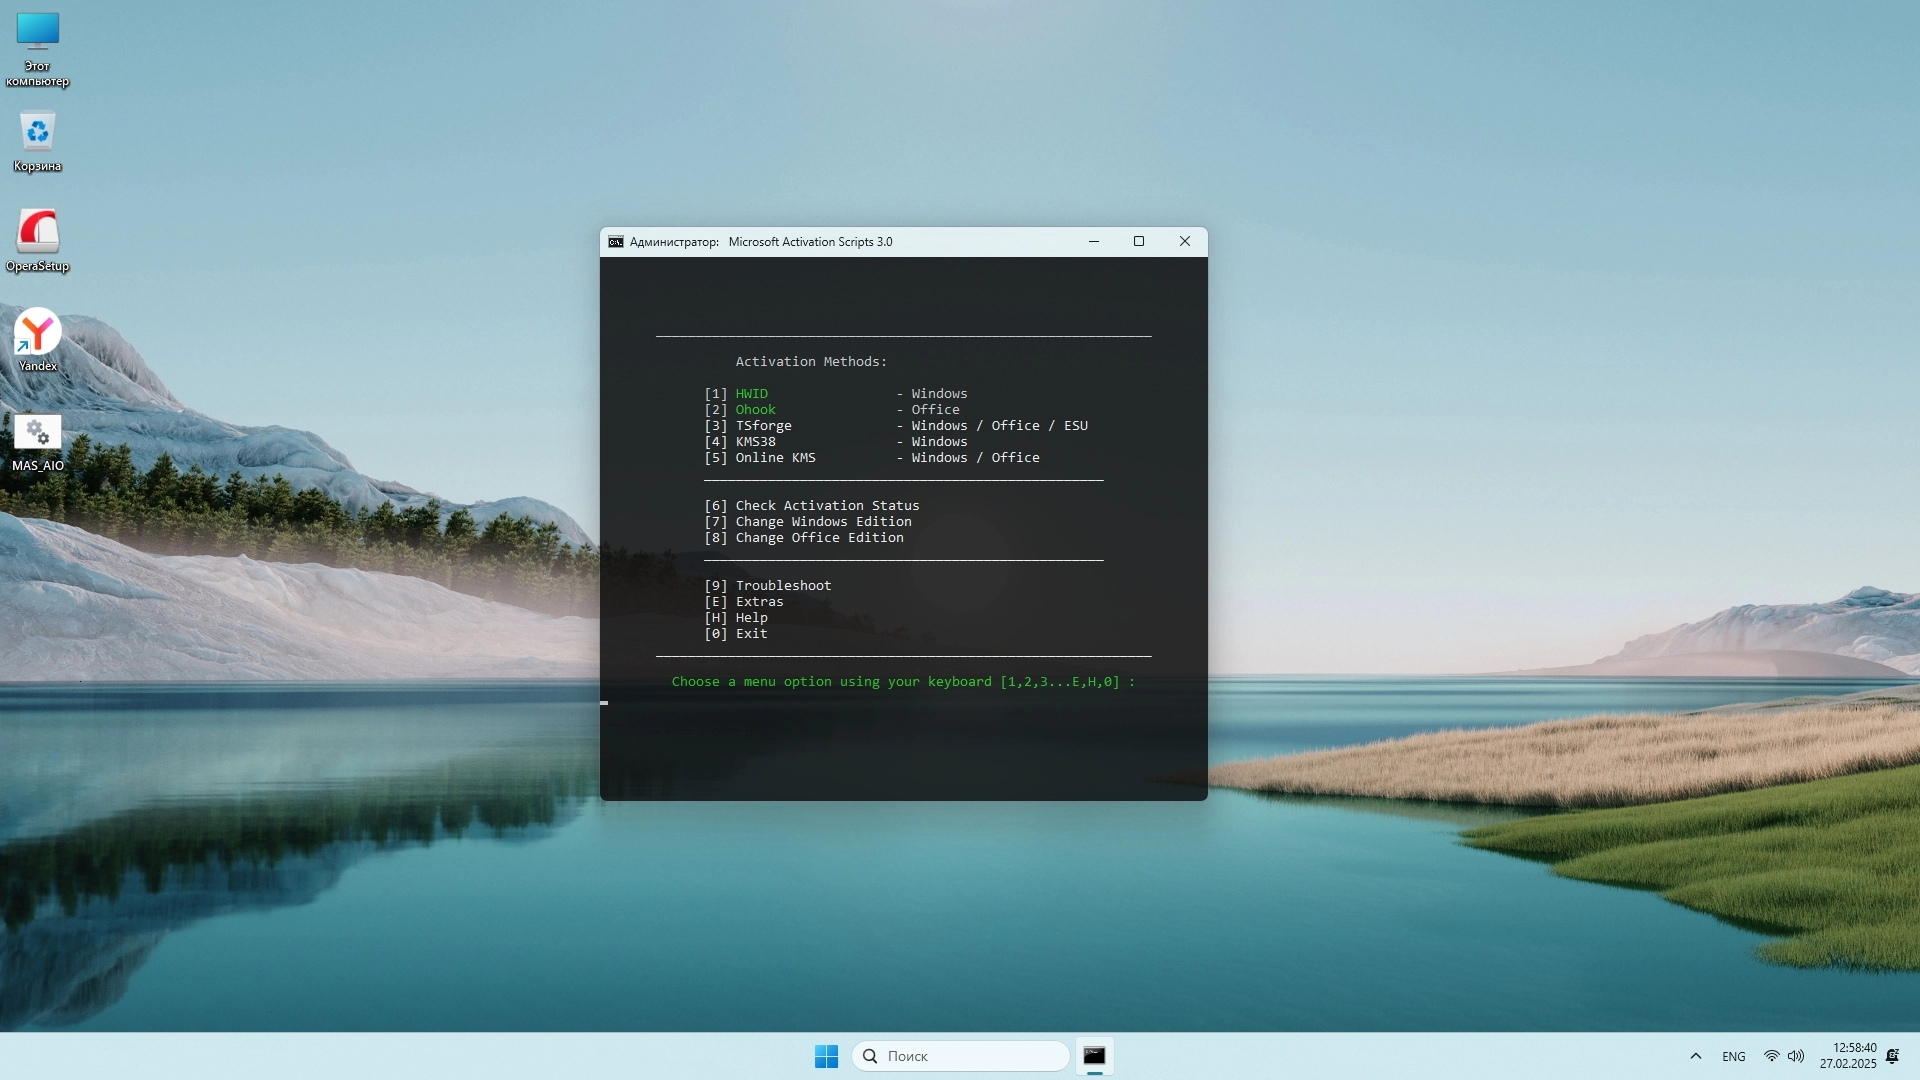Open the clock and date 27.02.2025

1848,1056
